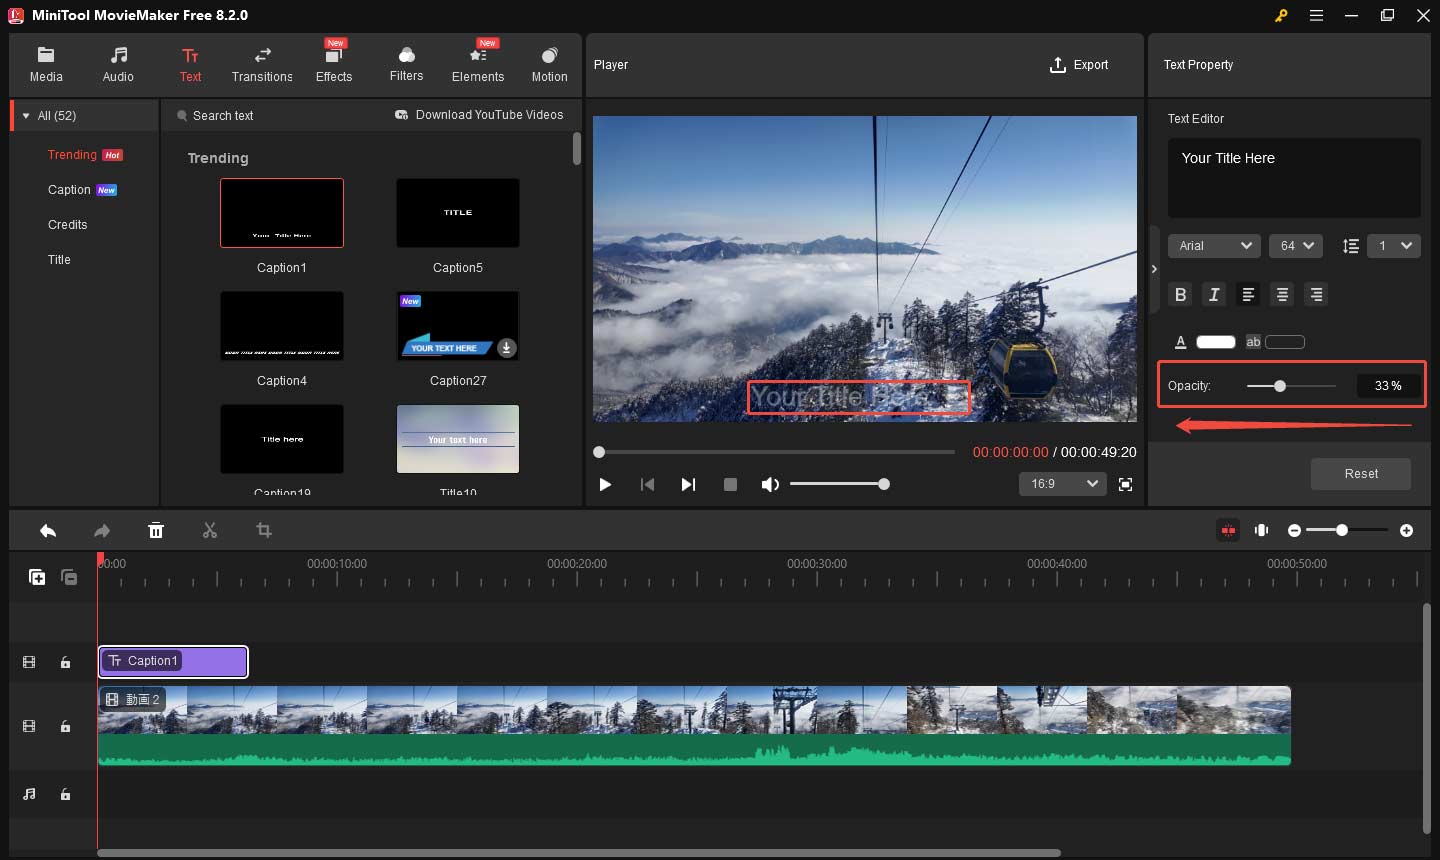Zoom in the timeline
Screen dimensions: 1440x860
(x=1406, y=530)
